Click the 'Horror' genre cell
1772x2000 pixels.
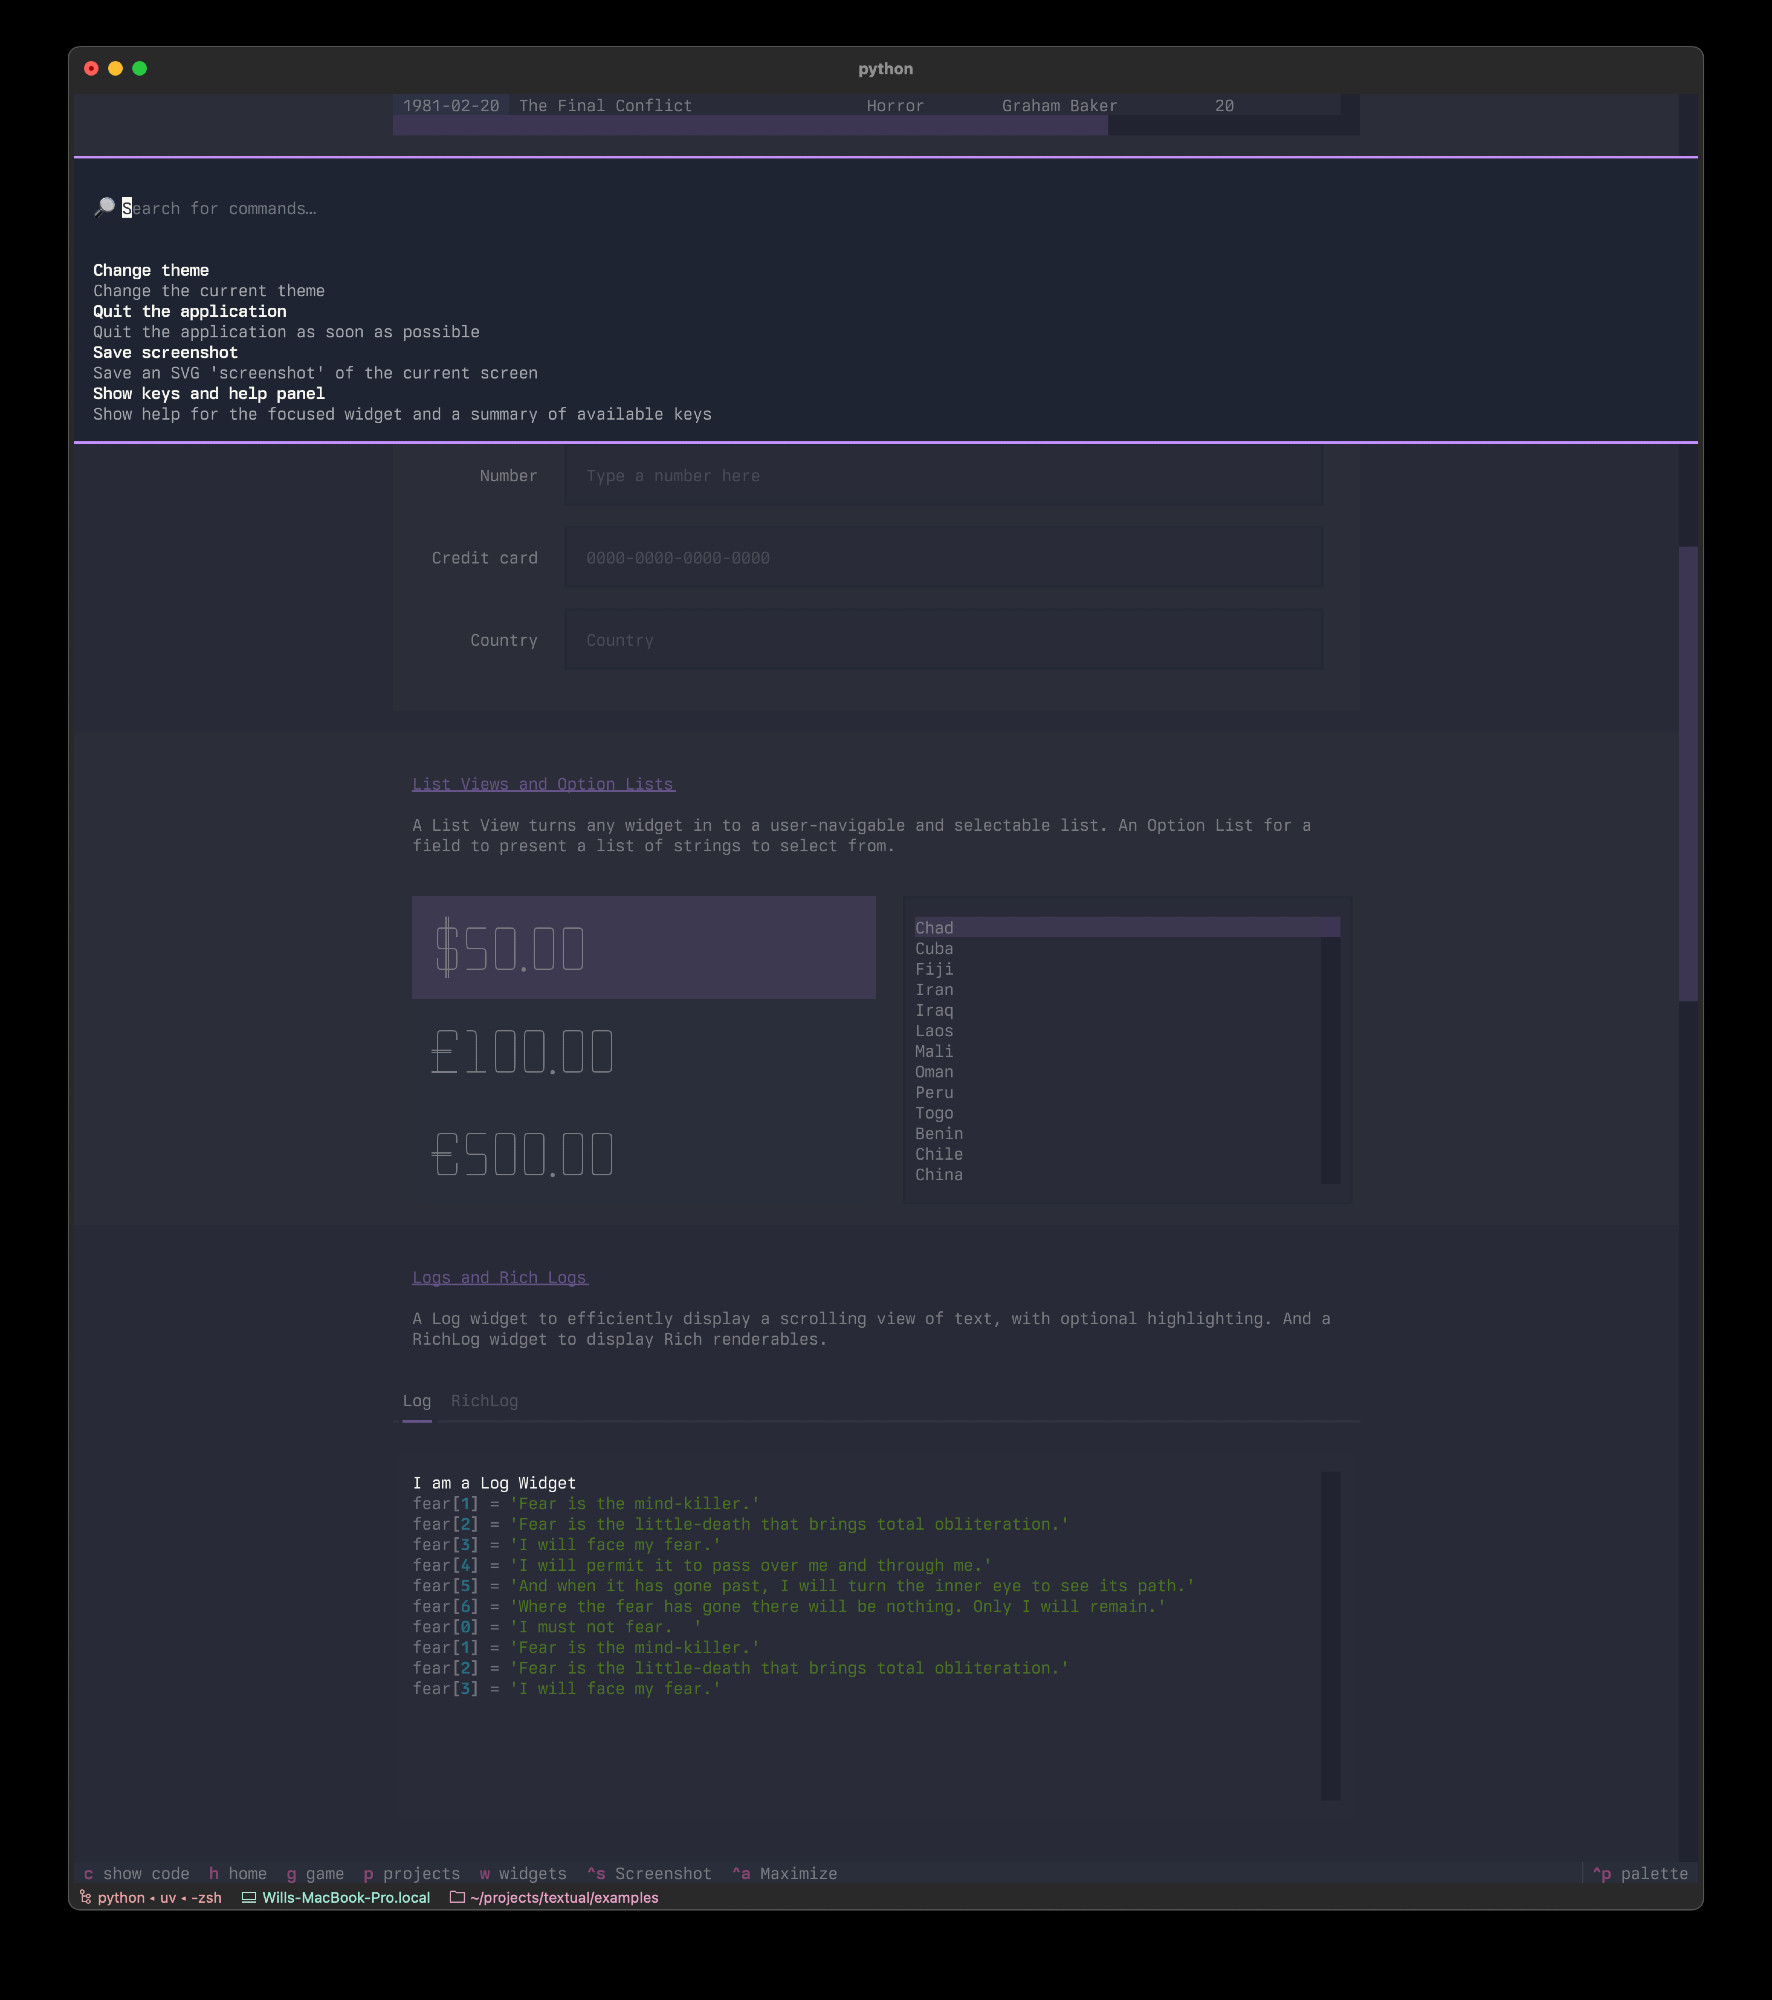click(x=895, y=105)
